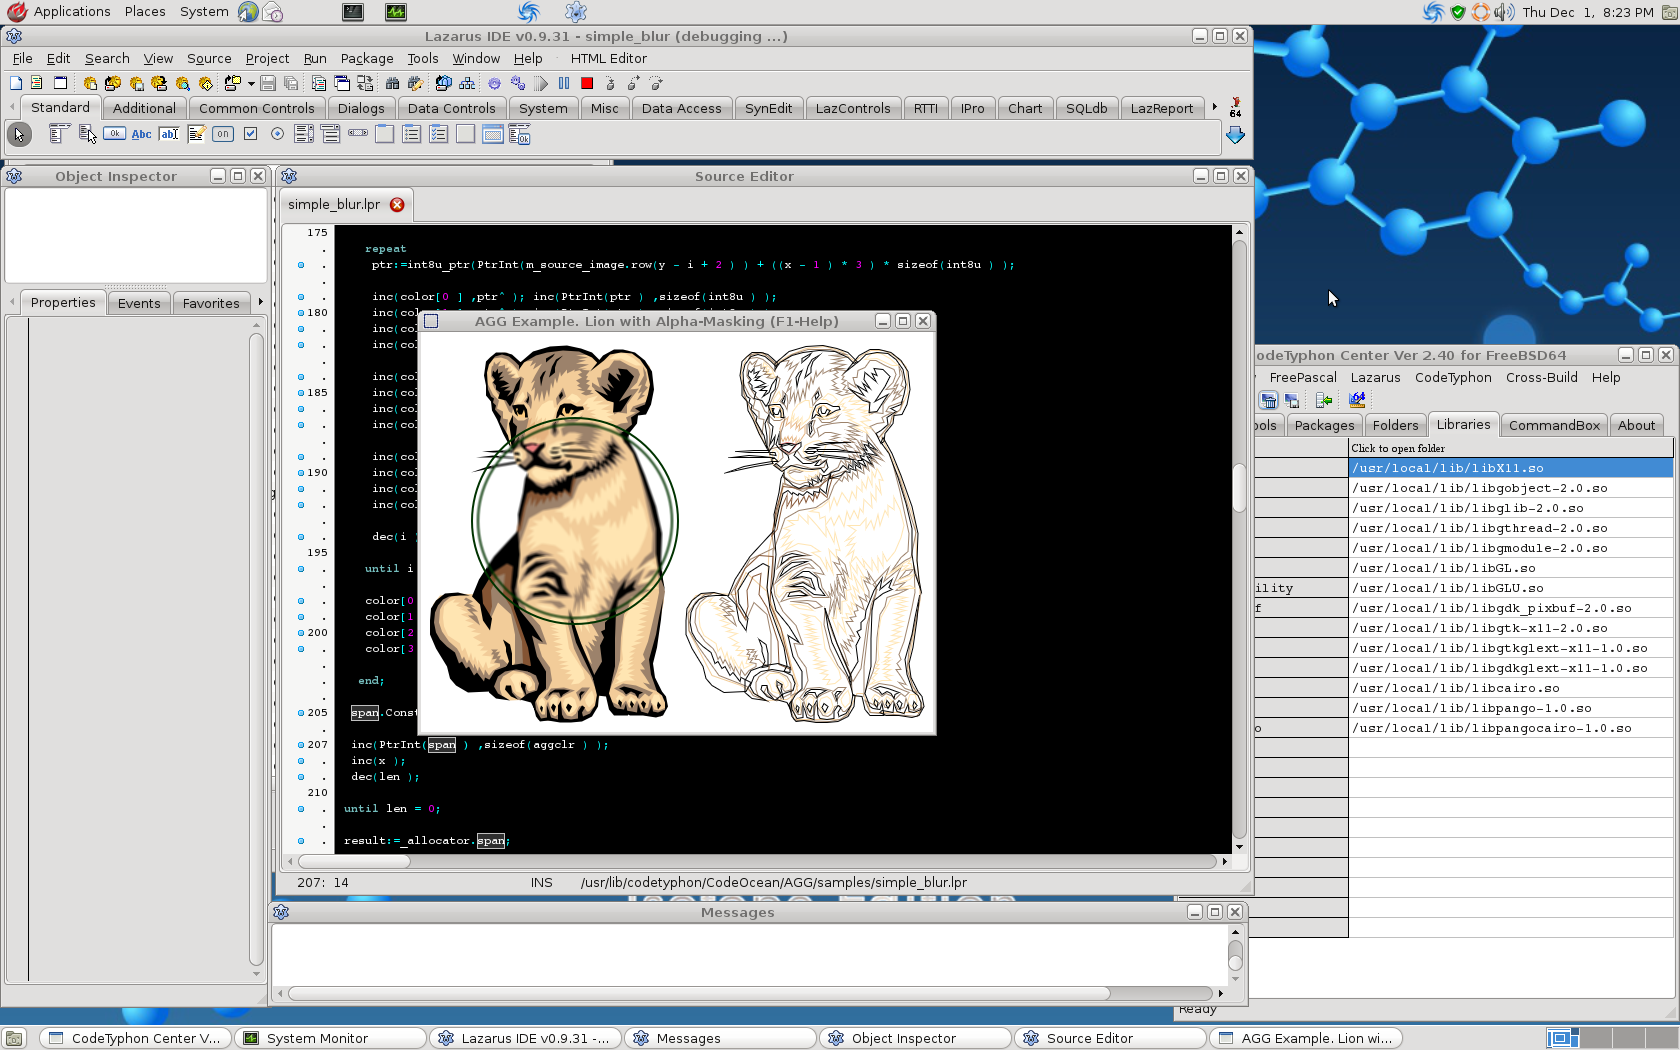Click the server arrow icon in CodeTyphon Center
Viewport: 1680px width, 1050px height.
1324,400
